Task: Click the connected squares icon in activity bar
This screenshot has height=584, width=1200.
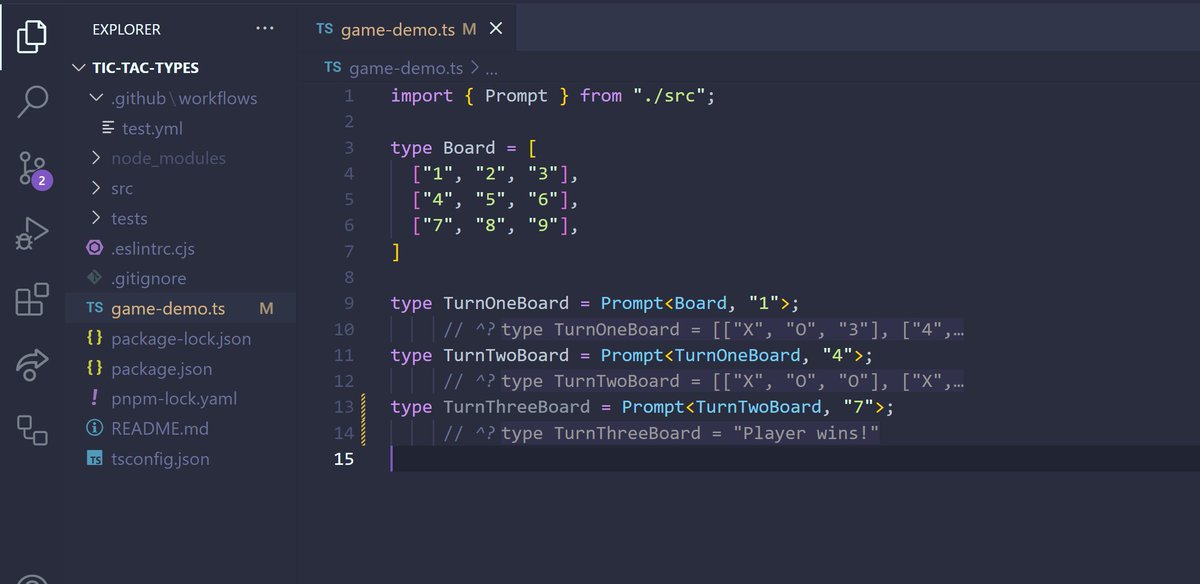Action: (x=33, y=431)
